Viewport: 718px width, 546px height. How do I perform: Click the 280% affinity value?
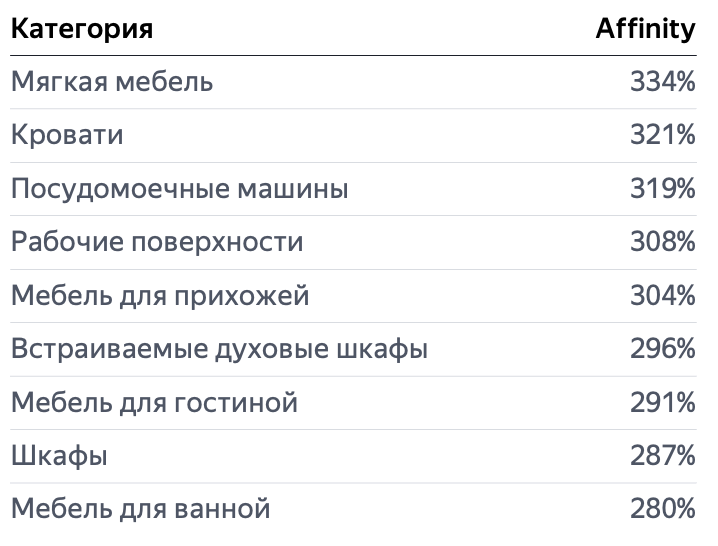[663, 509]
